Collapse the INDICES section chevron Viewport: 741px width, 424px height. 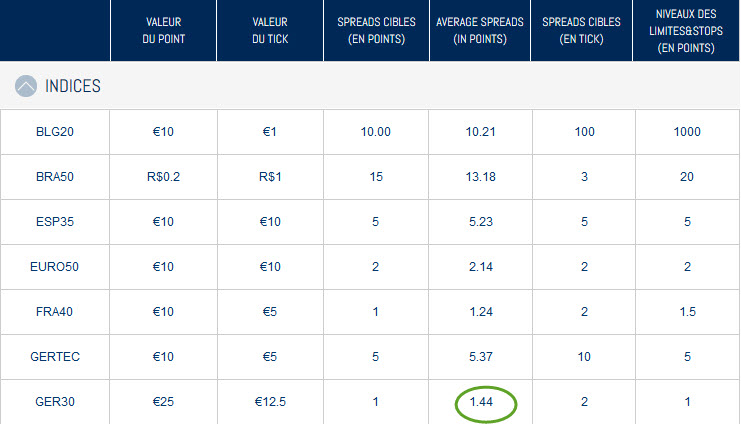[x=27, y=87]
